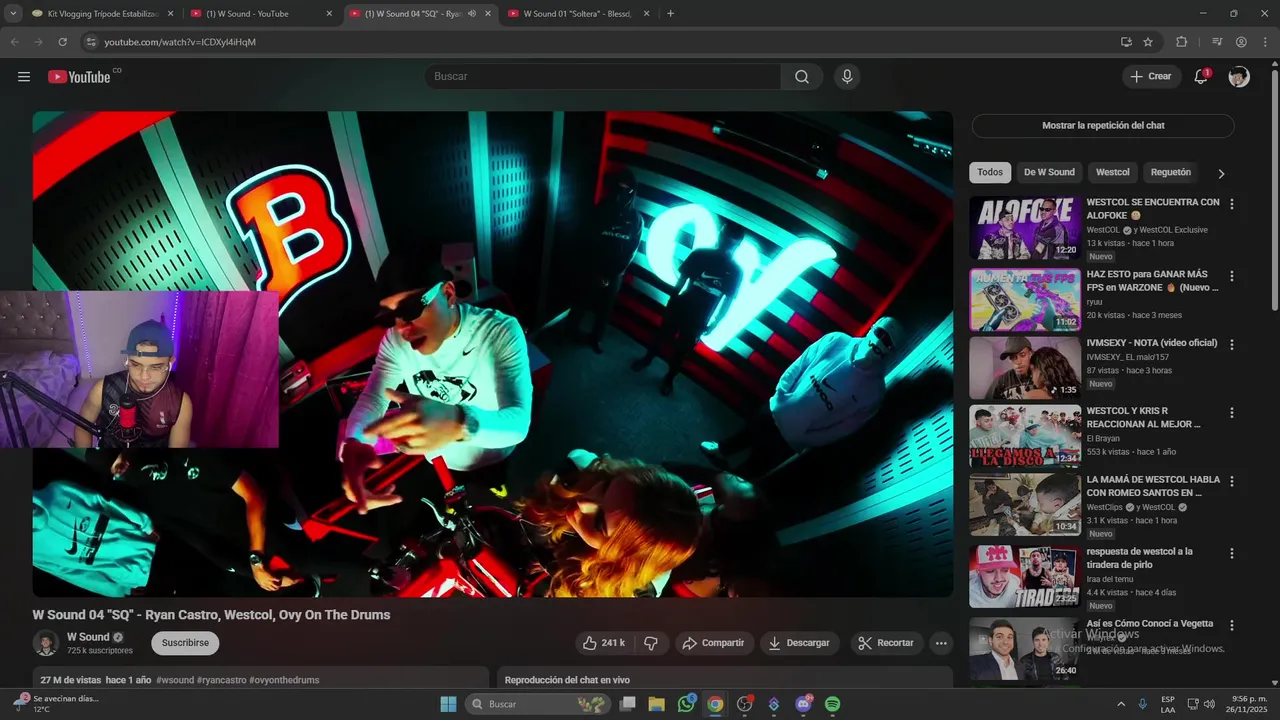The height and width of the screenshot is (720, 1280).
Task: Click the Chrome address bar URL
Action: click(180, 42)
